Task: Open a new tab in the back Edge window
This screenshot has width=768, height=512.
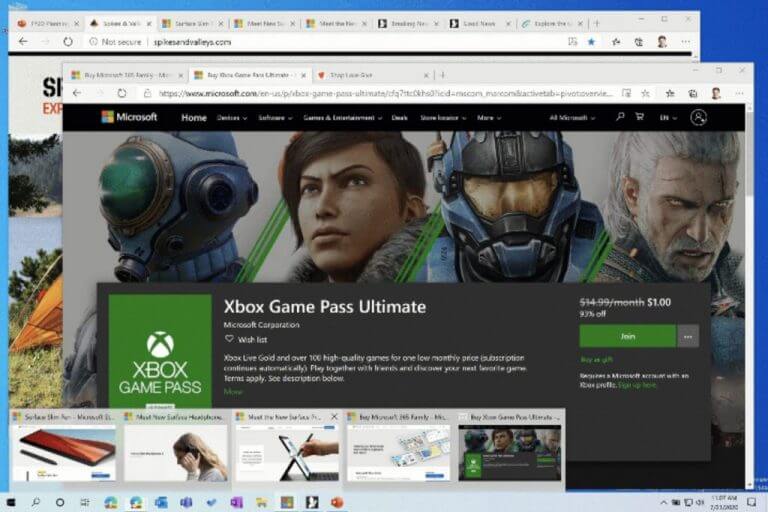Action: [x=597, y=23]
